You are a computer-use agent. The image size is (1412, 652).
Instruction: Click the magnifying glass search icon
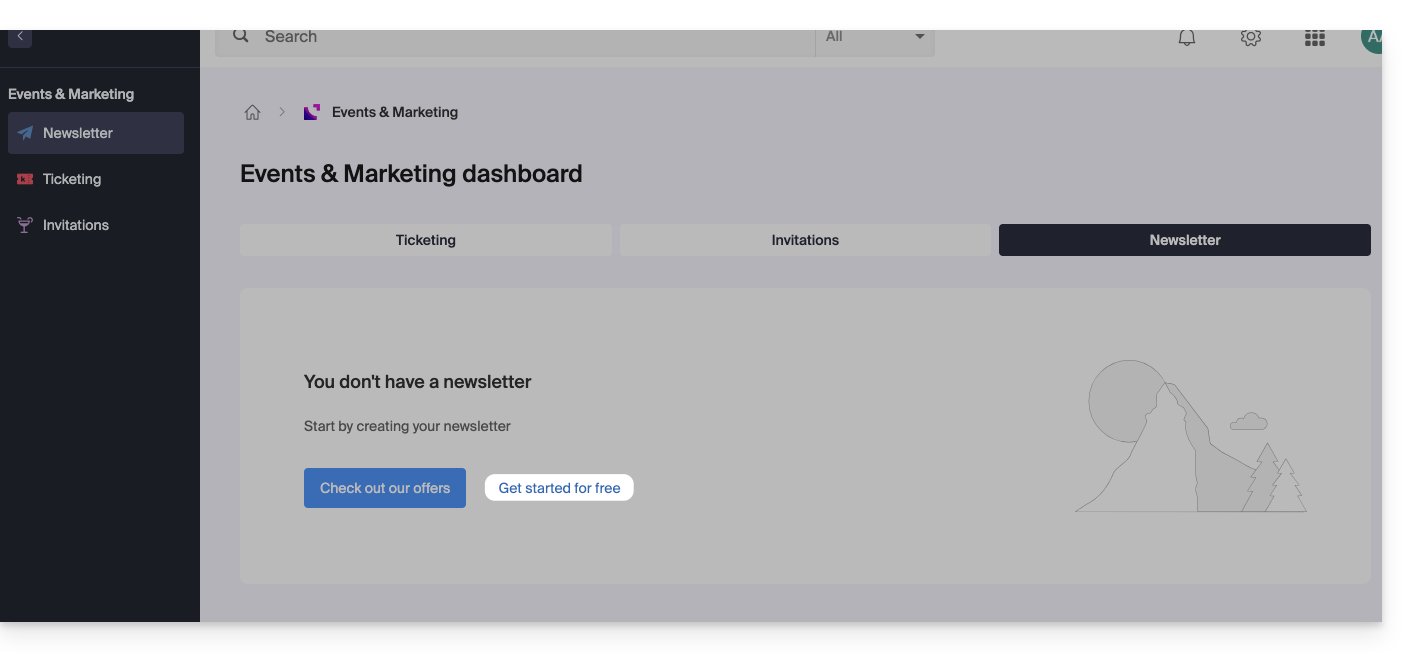point(241,36)
